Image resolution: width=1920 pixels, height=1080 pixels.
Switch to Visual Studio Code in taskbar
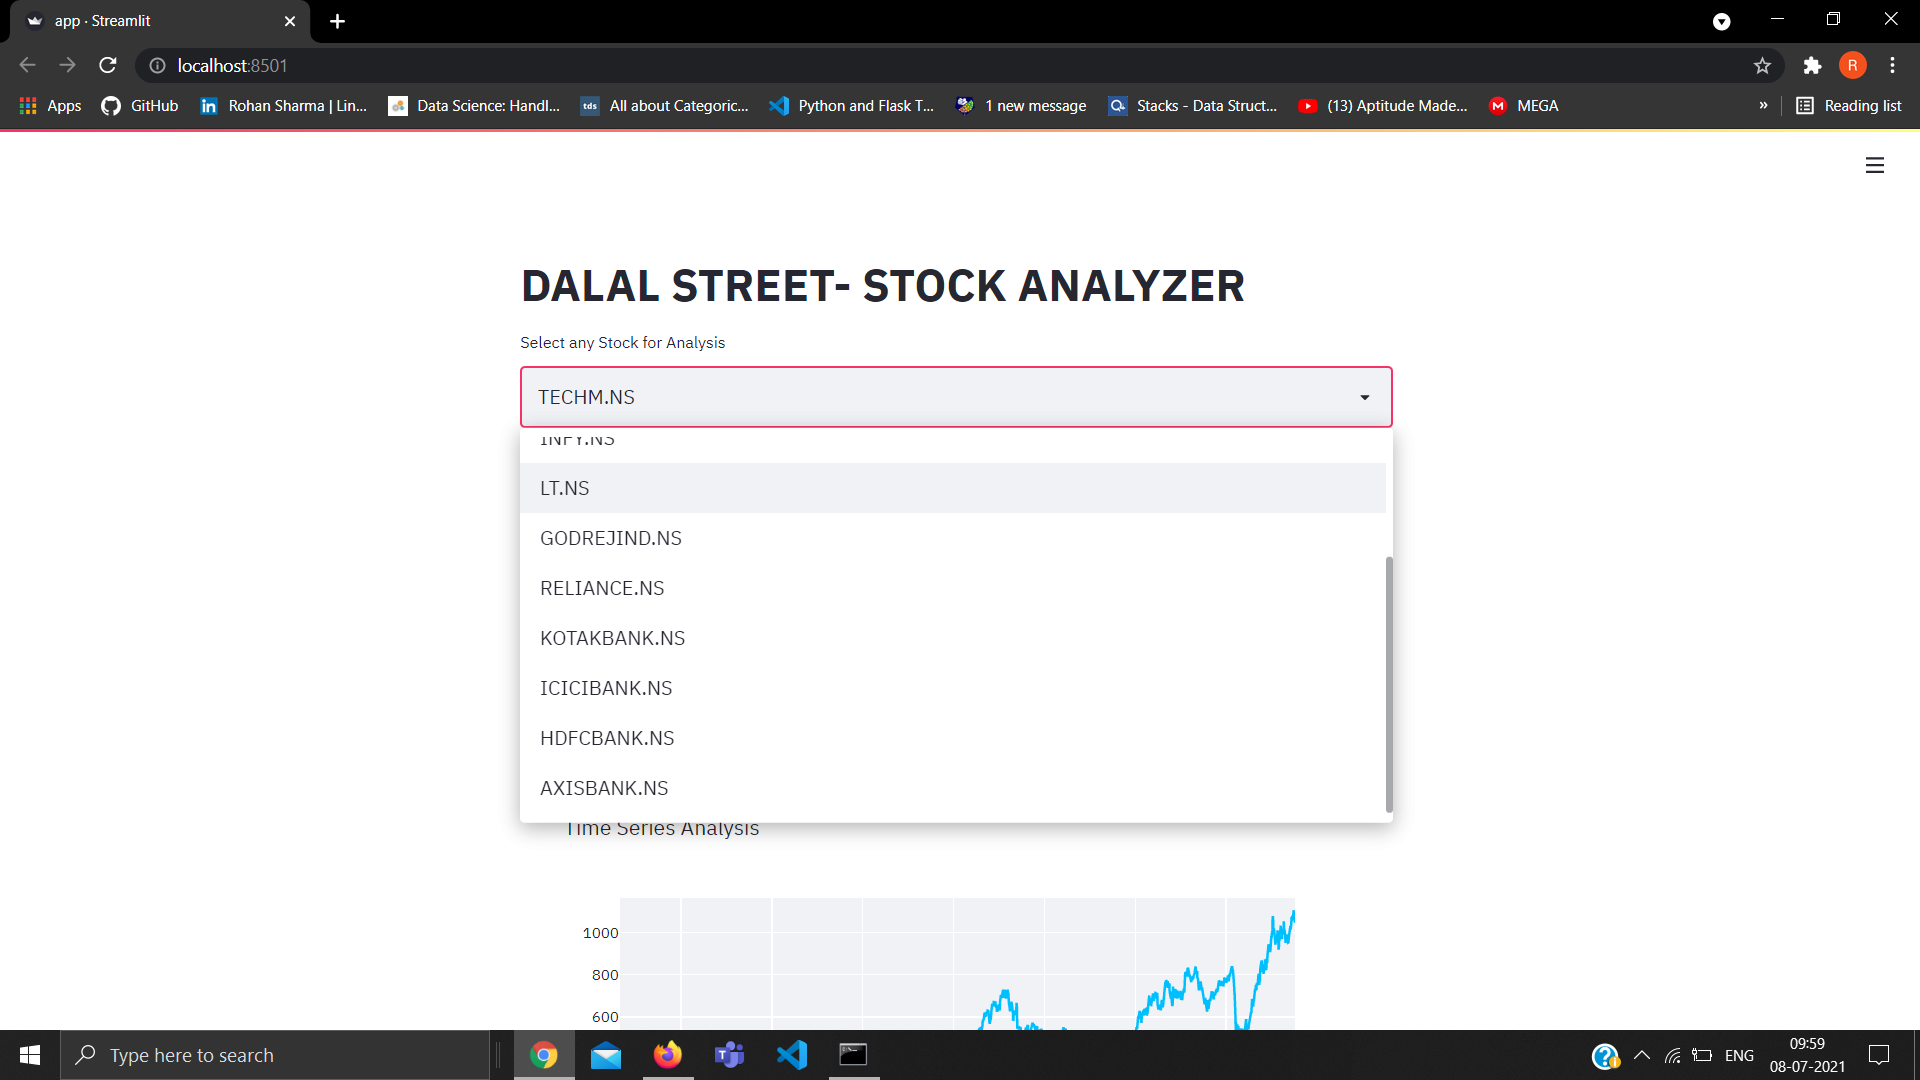coord(792,1055)
